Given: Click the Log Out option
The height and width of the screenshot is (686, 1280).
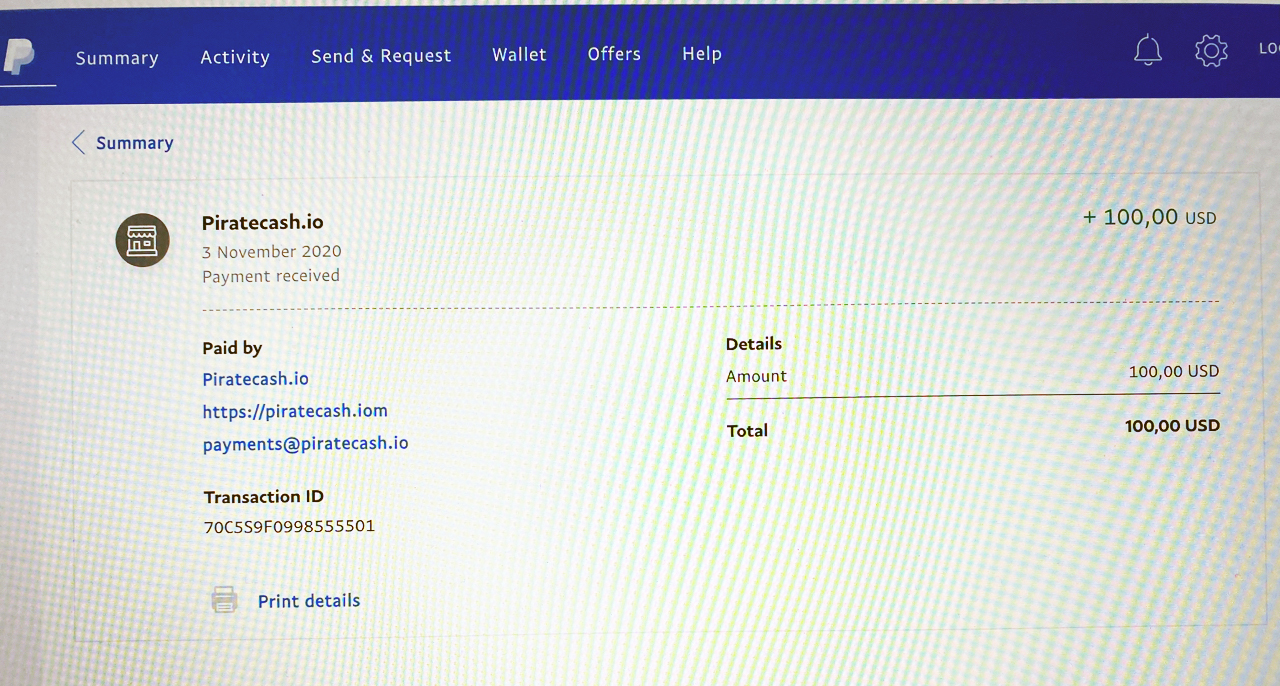Looking at the screenshot, I should (1268, 47).
